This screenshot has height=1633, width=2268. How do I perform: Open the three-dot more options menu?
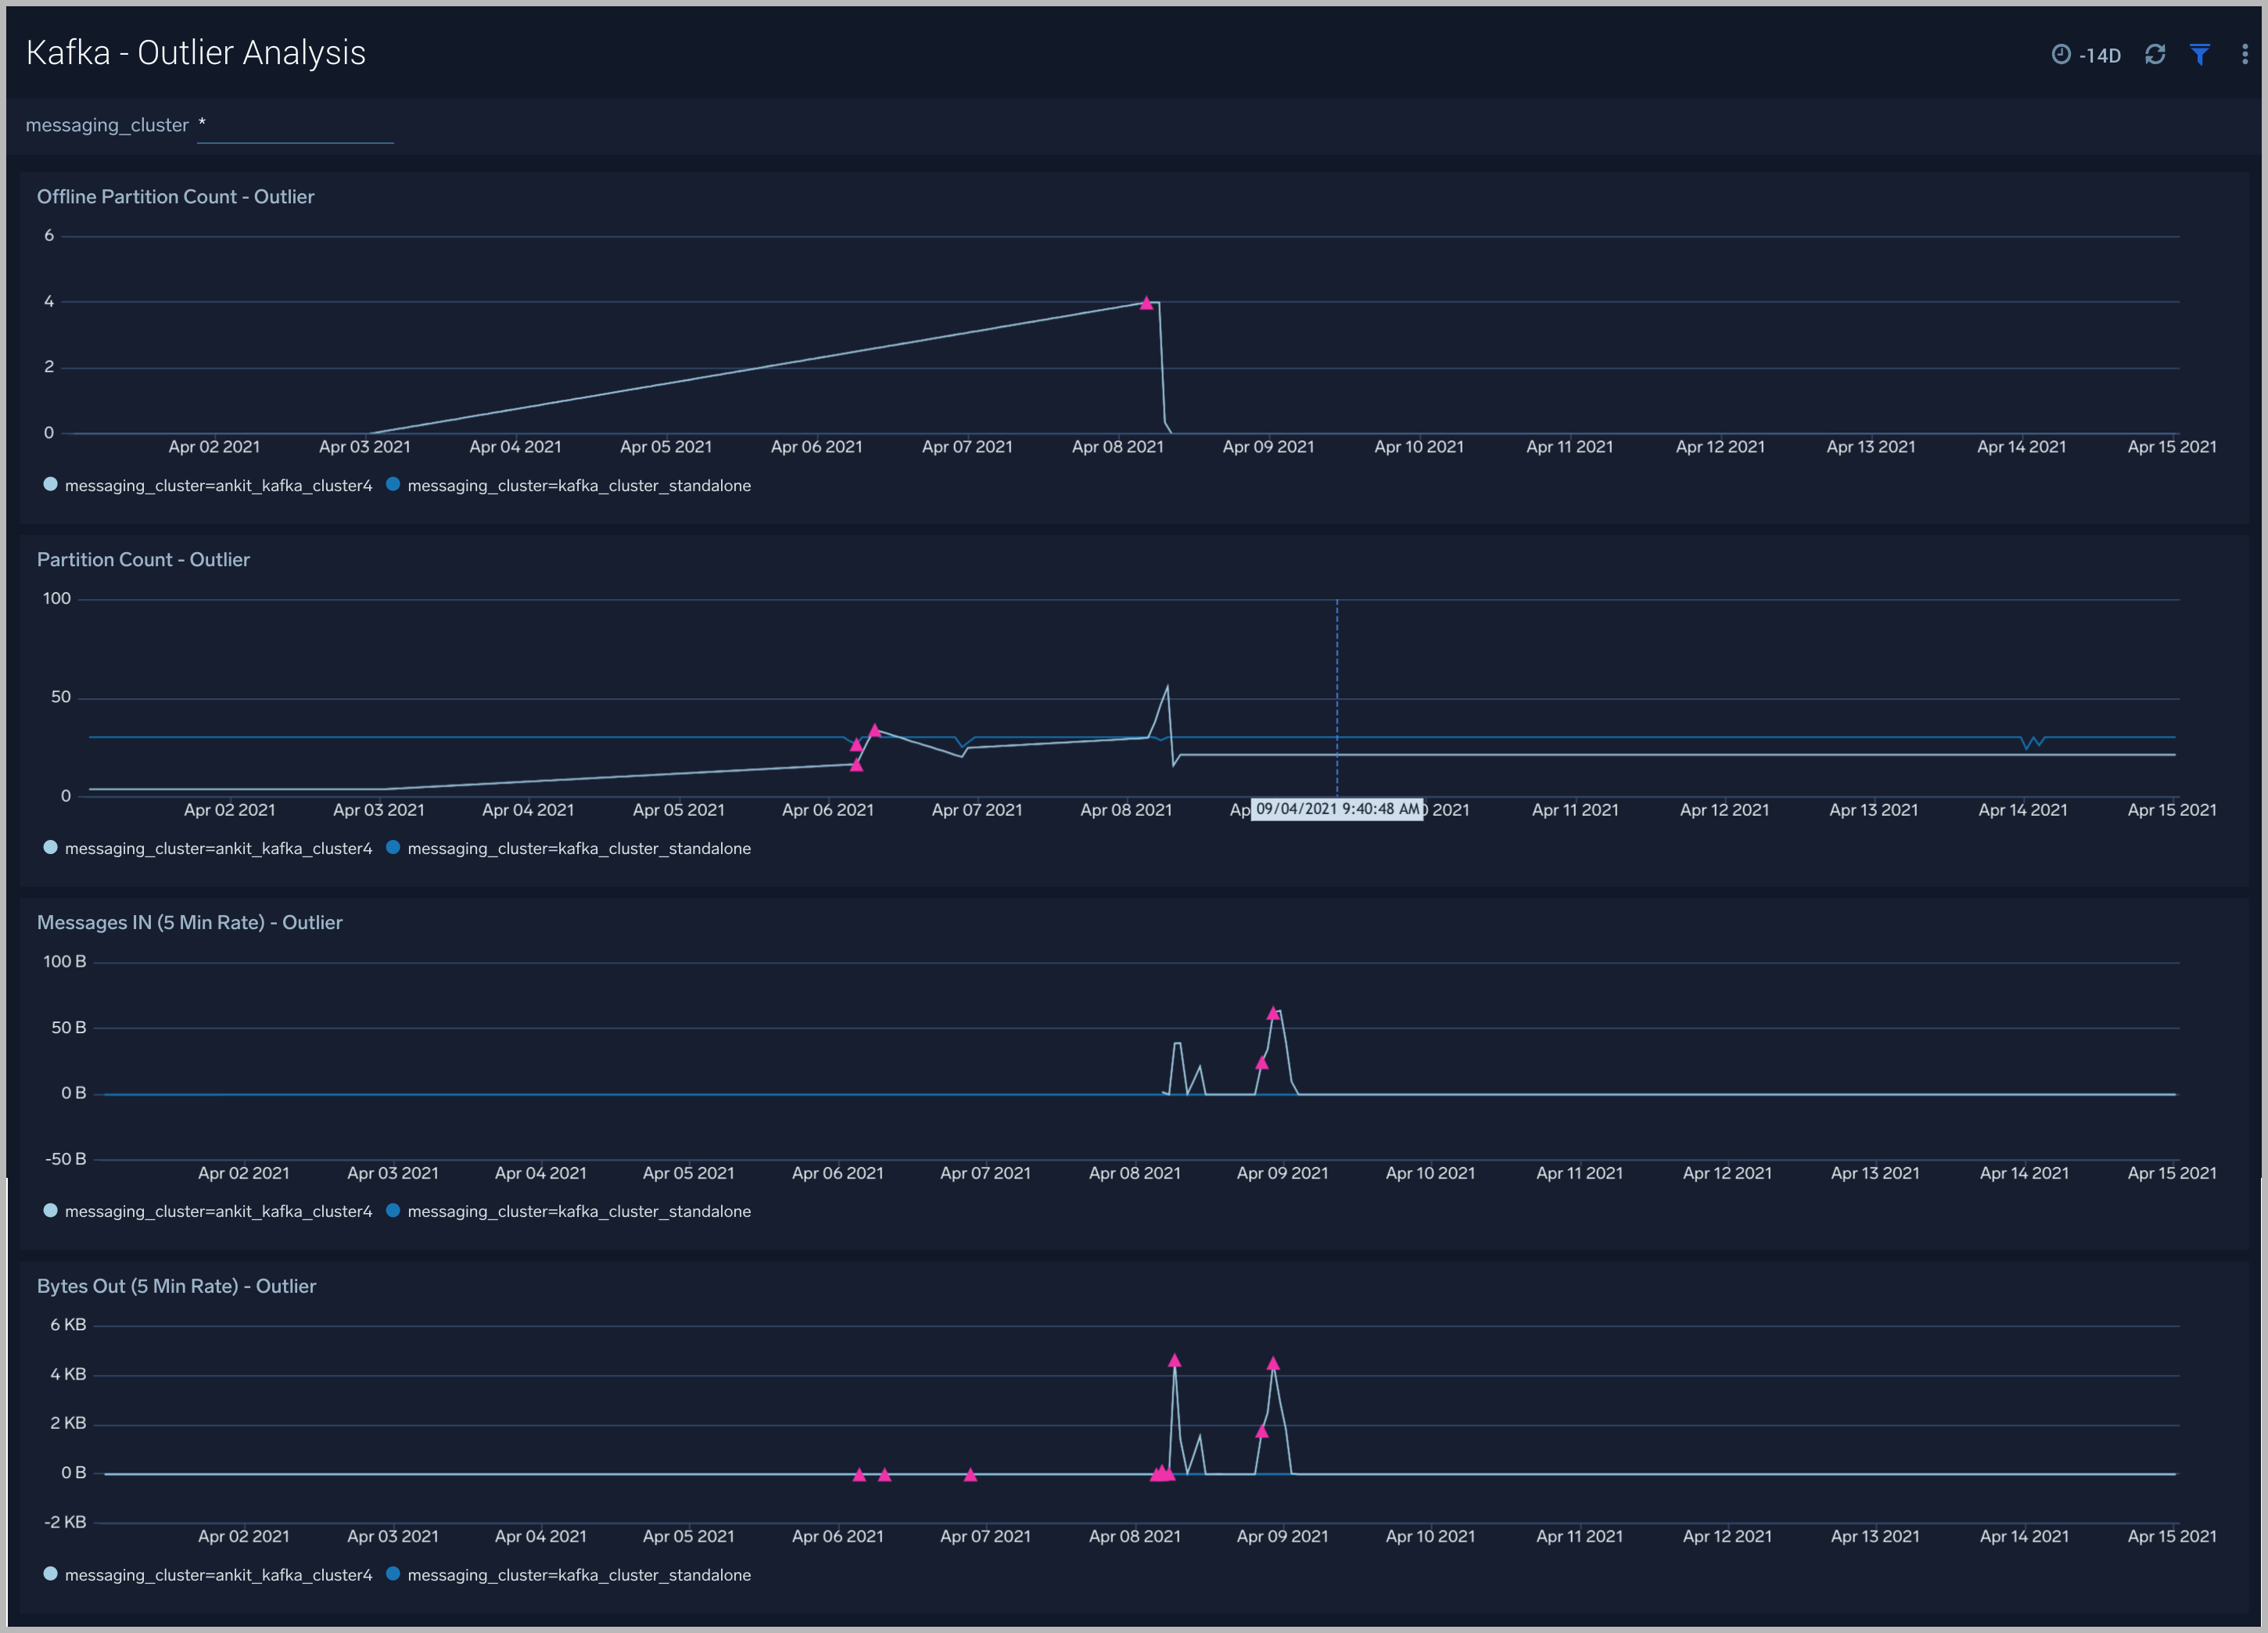(x=2245, y=54)
